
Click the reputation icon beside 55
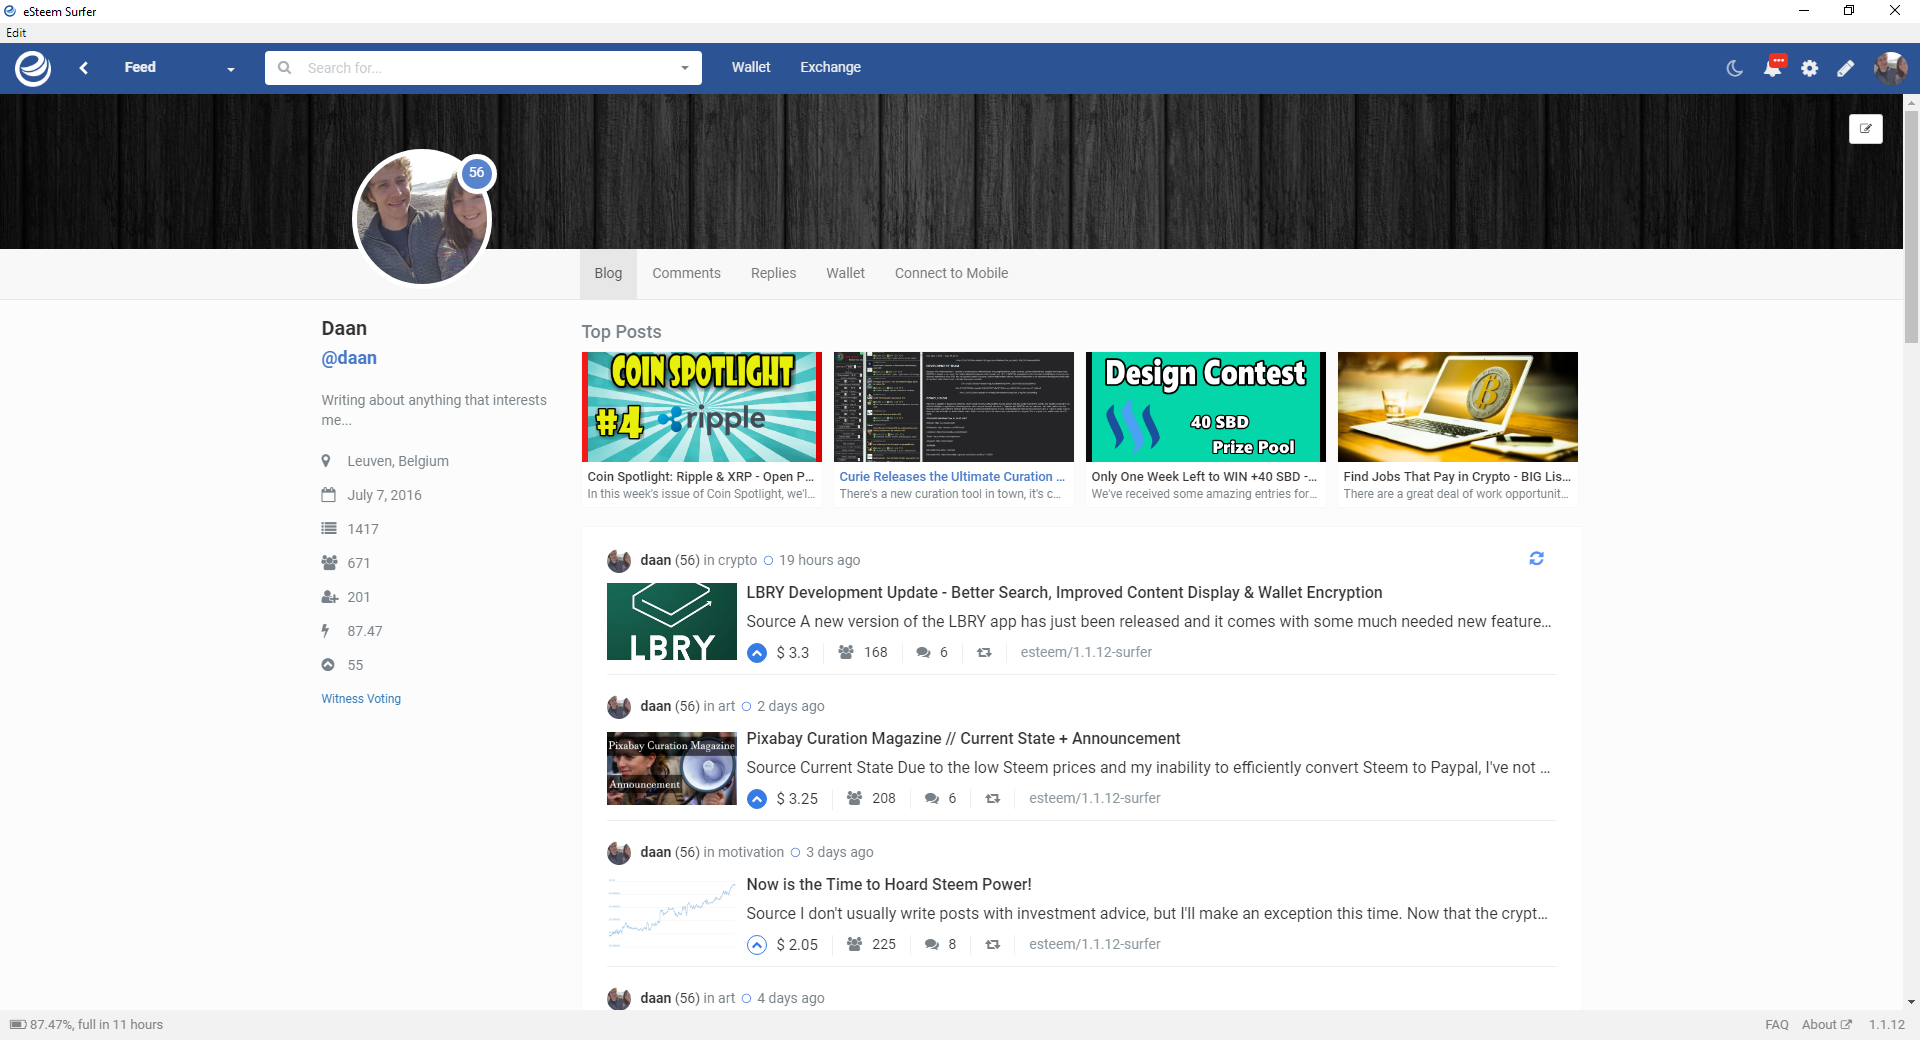(x=328, y=665)
